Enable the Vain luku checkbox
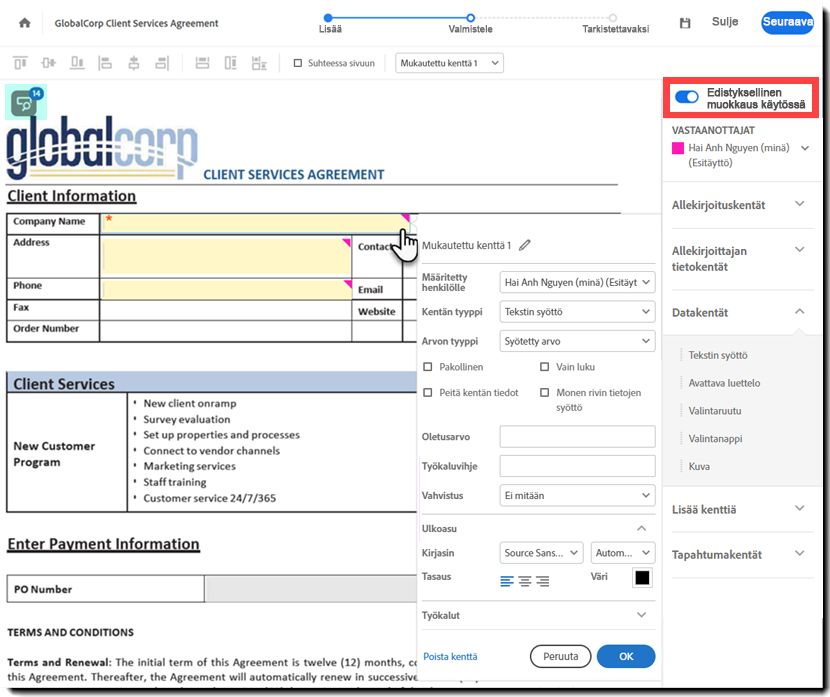The width and height of the screenshot is (830, 697). 544,367
